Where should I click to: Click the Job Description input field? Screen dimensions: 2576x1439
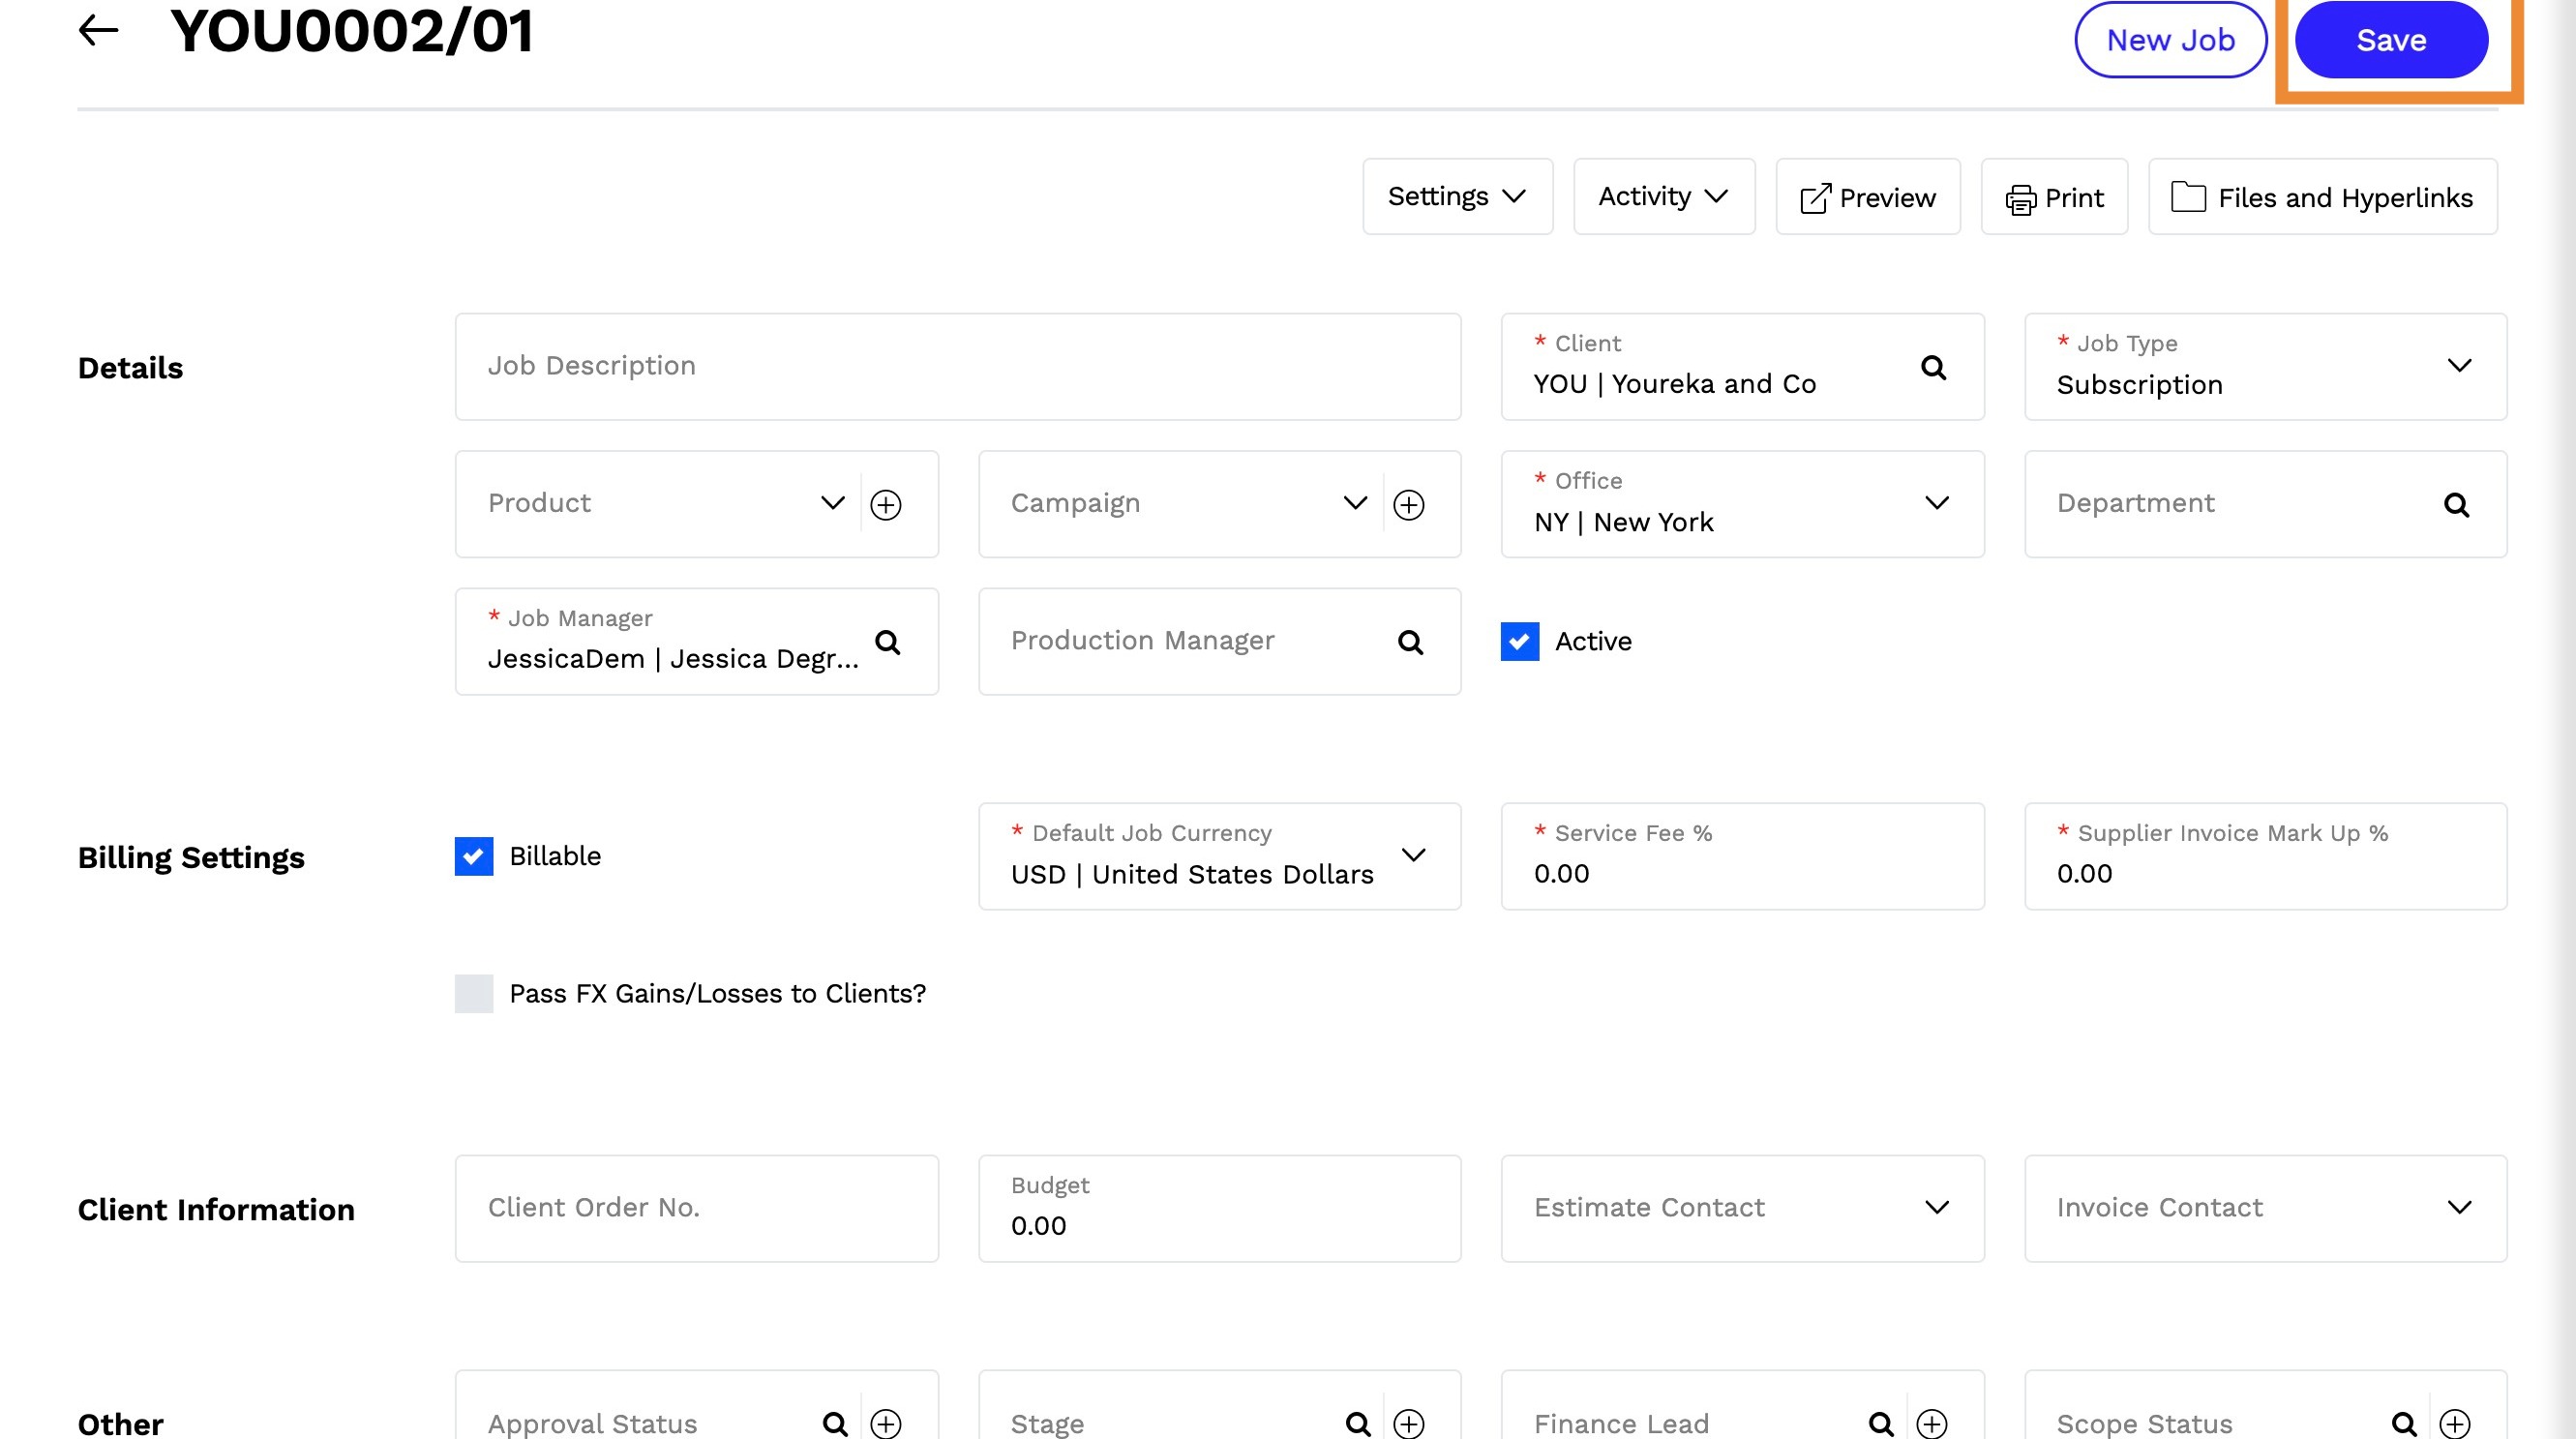click(957, 366)
